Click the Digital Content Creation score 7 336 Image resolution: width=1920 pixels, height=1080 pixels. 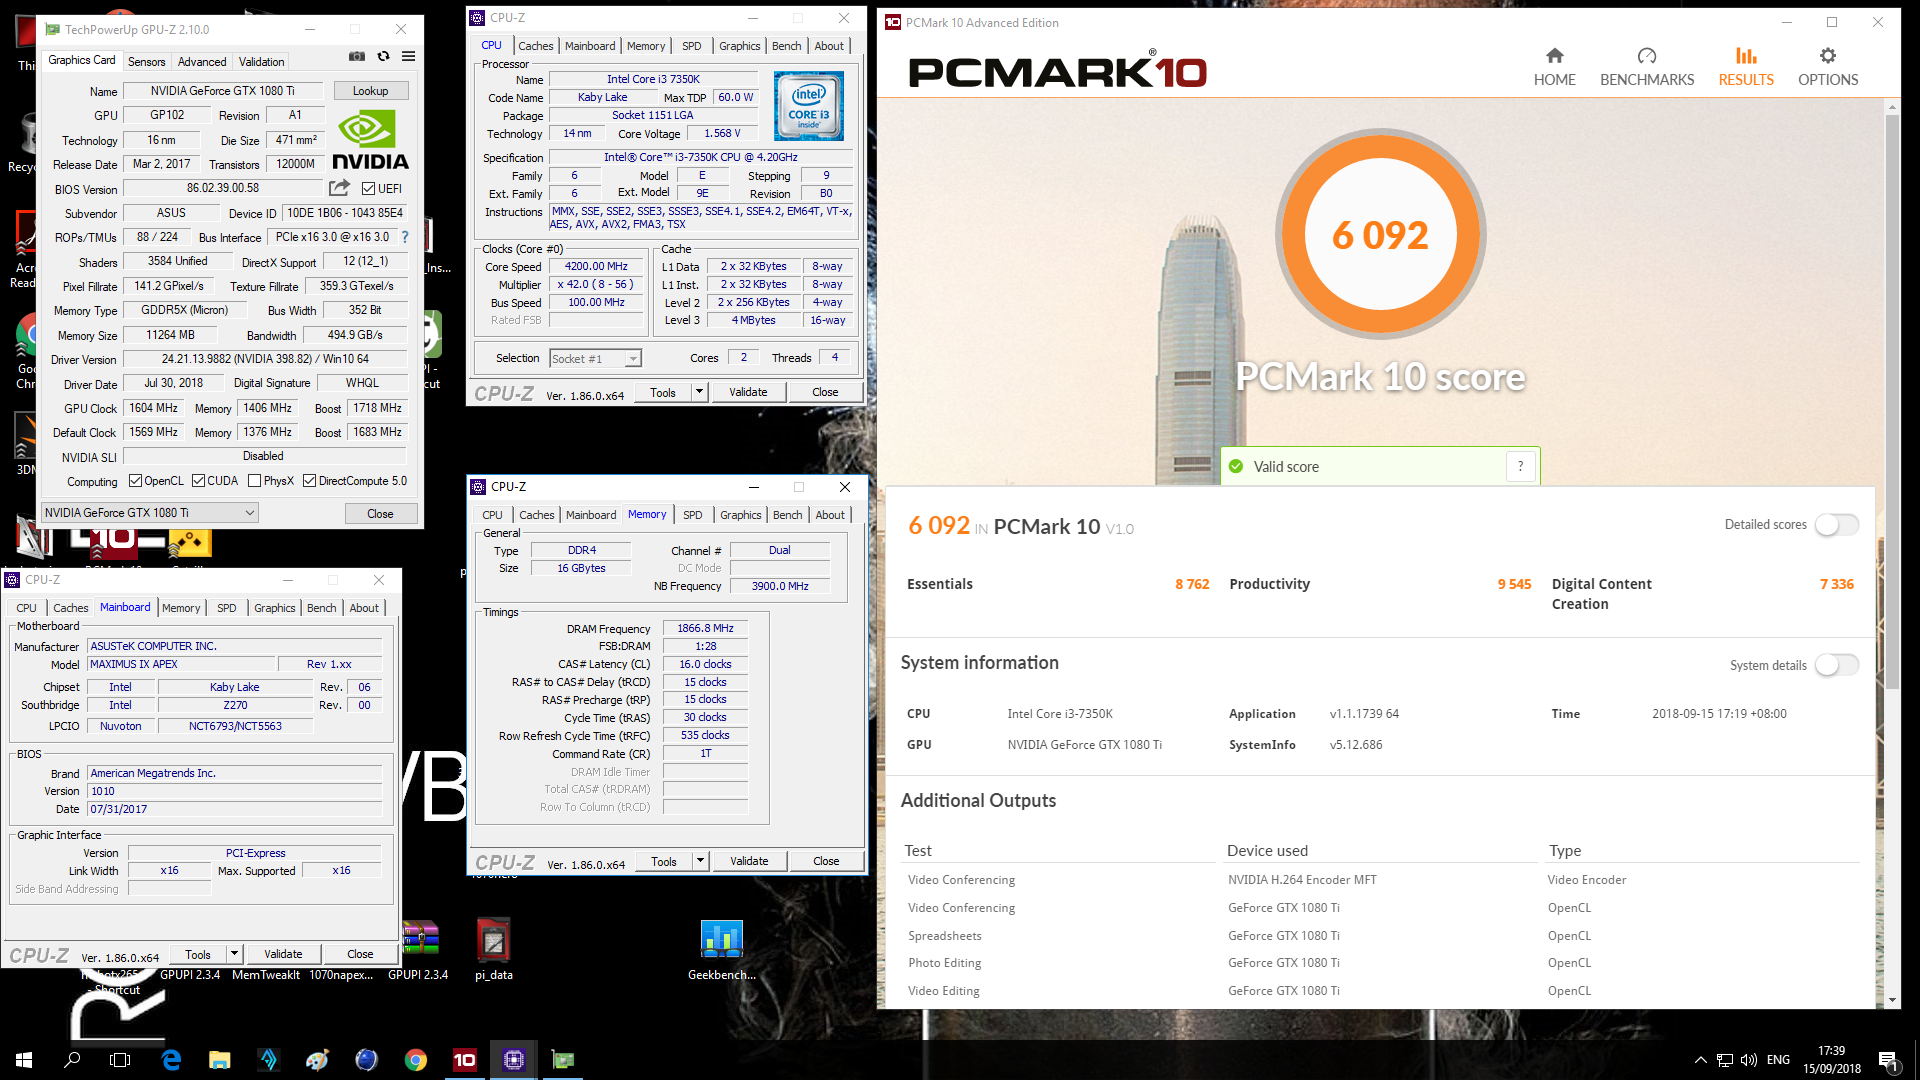[1836, 584]
